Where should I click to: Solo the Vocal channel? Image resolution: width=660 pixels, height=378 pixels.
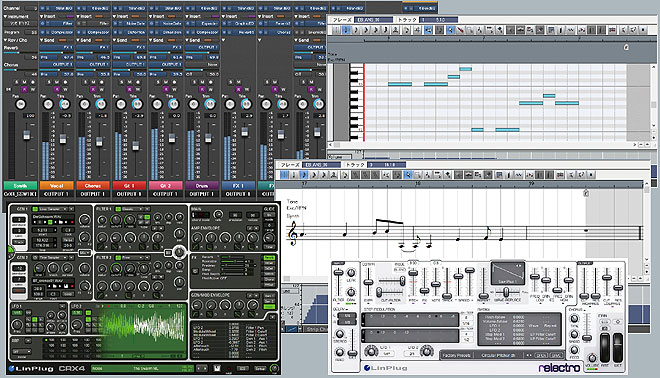pos(49,82)
